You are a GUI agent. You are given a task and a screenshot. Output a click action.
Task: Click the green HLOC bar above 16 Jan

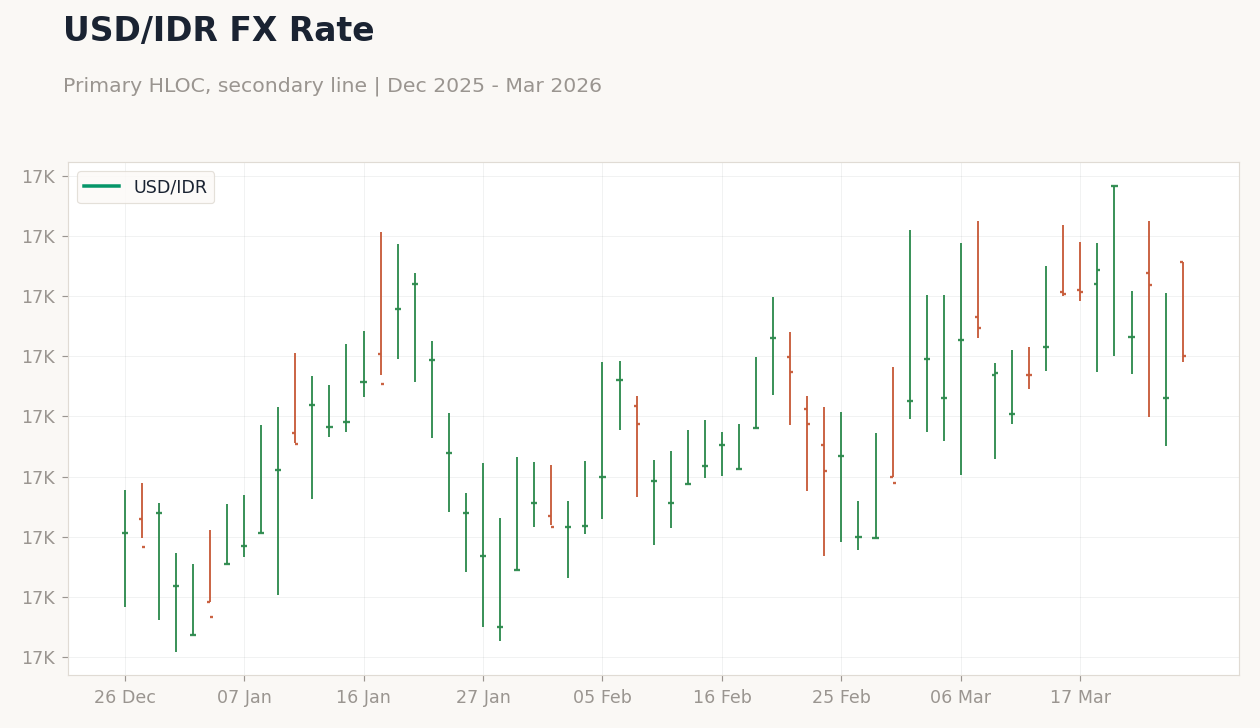tap(364, 364)
